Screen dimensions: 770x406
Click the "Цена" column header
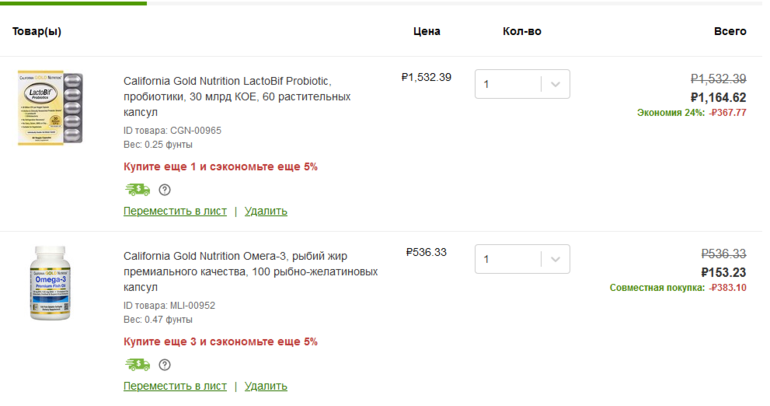point(427,31)
